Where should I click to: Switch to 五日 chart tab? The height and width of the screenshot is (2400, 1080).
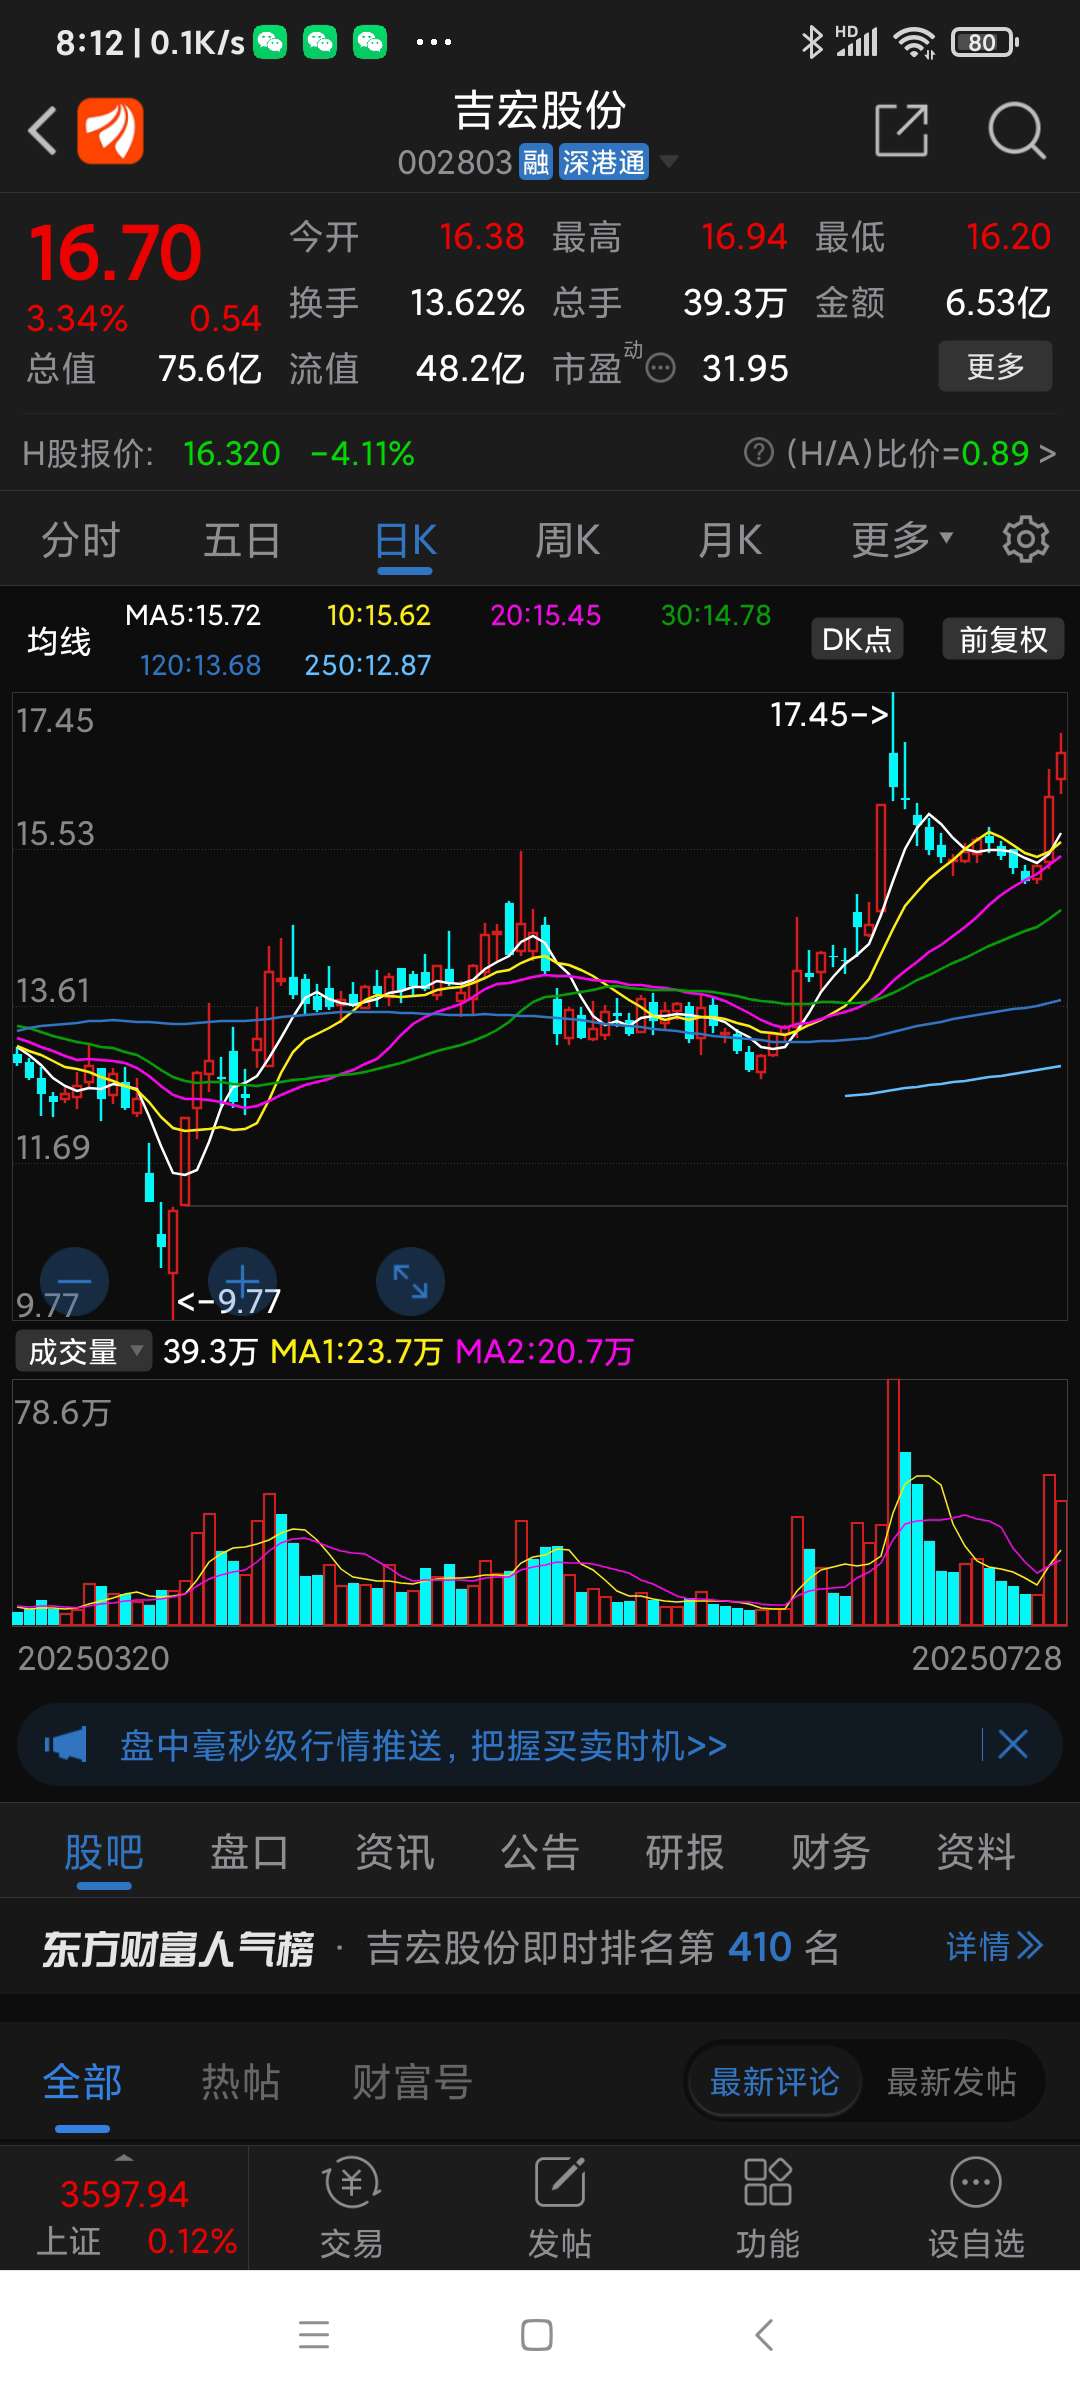pyautogui.click(x=242, y=540)
